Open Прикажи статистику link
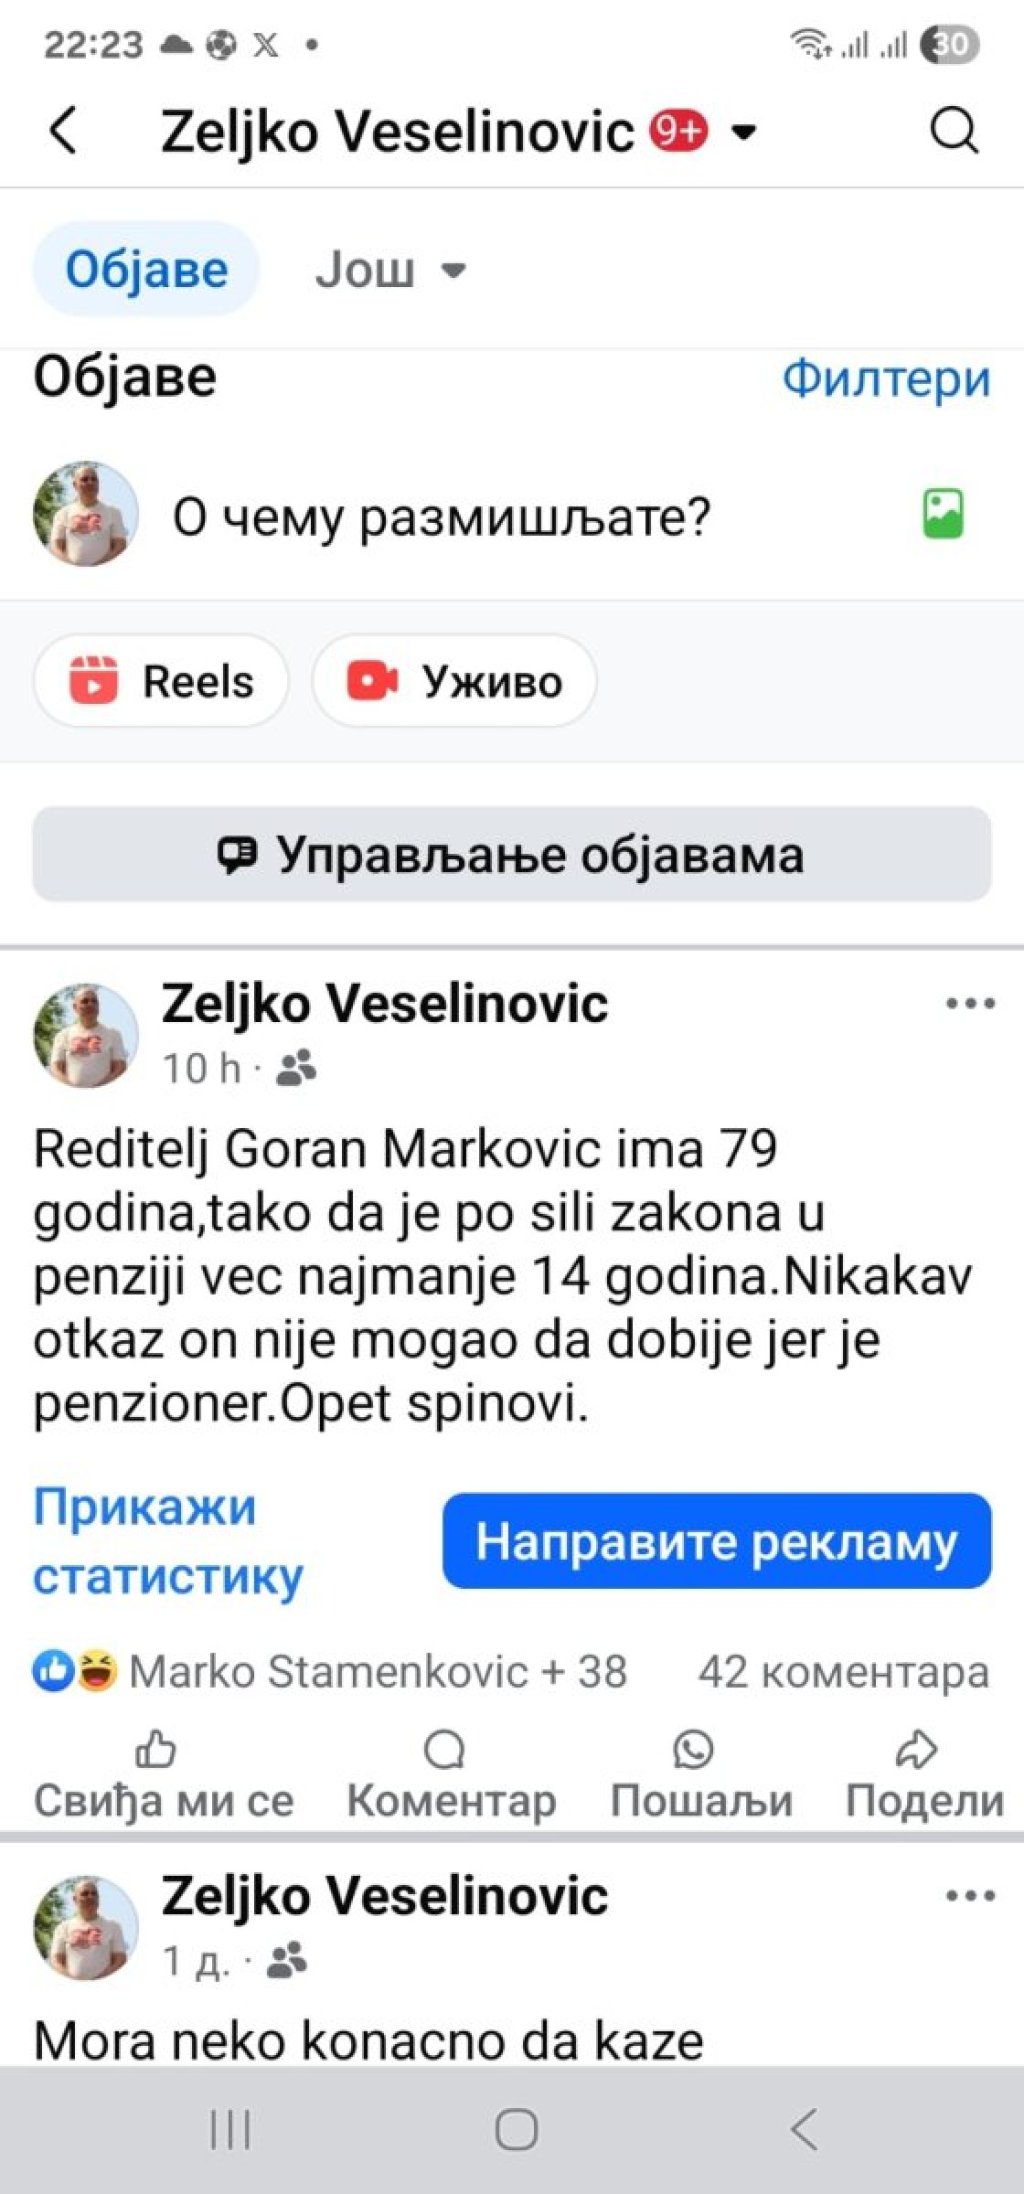Viewport: 1024px width, 2194px height. 167,1541
